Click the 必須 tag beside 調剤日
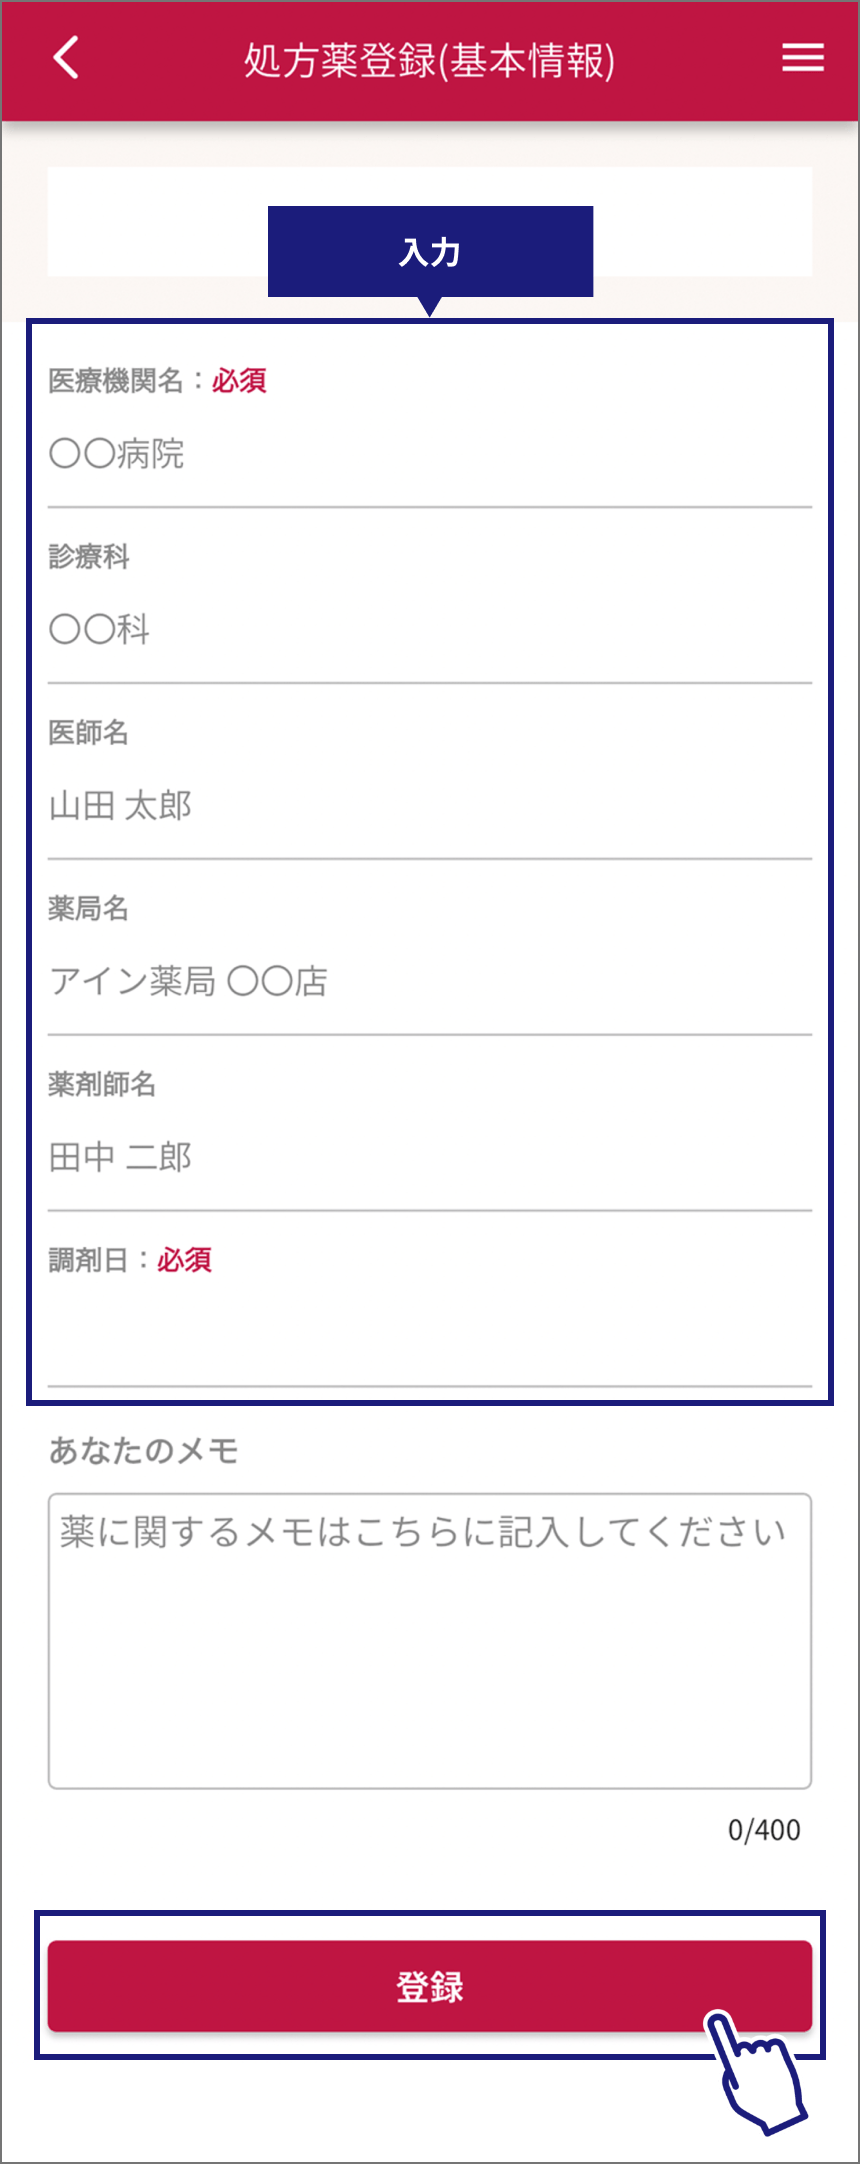 pyautogui.click(x=184, y=1260)
